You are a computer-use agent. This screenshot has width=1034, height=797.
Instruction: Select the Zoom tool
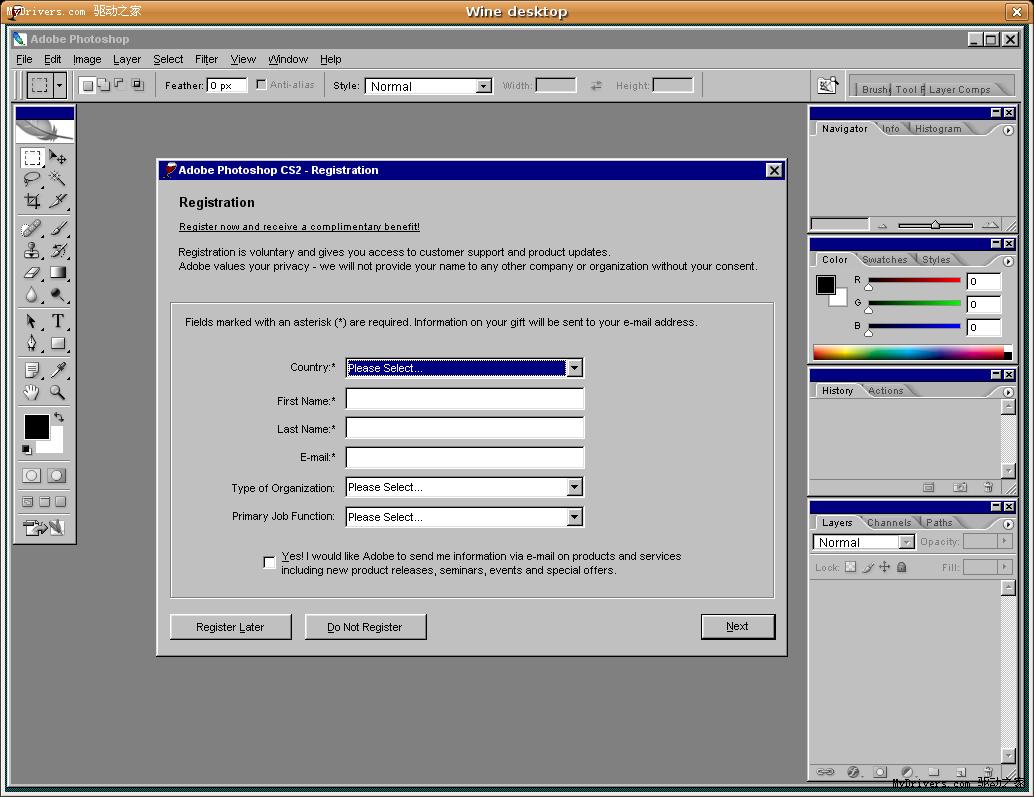[x=57, y=392]
